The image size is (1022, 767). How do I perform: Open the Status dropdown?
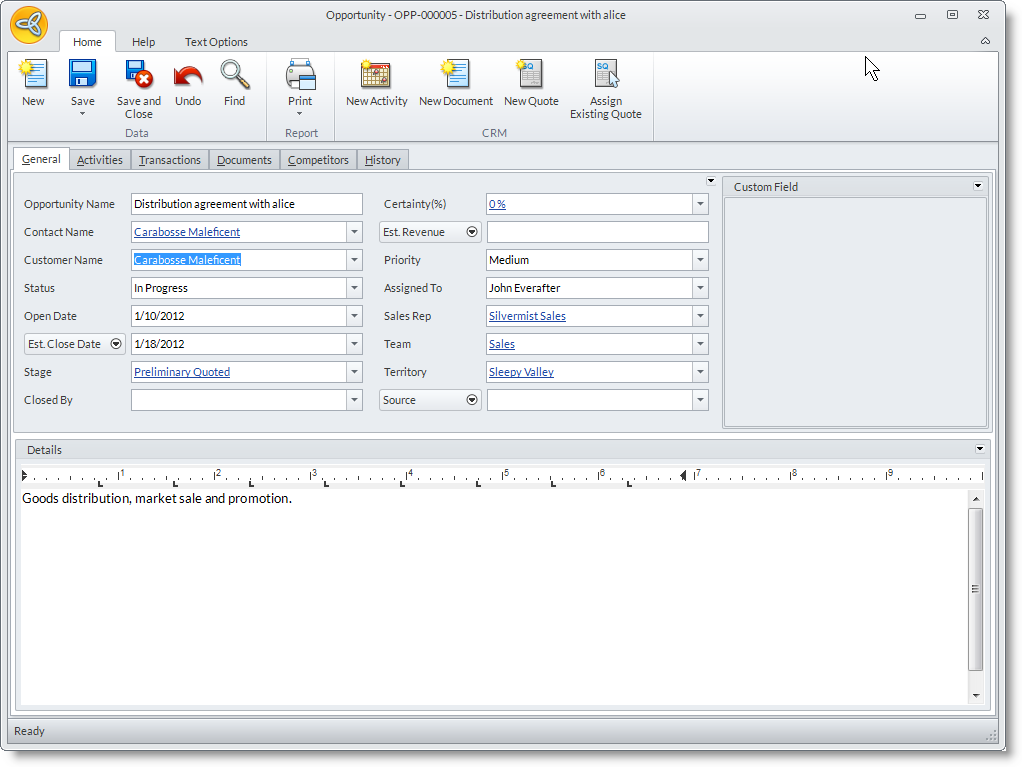[354, 288]
